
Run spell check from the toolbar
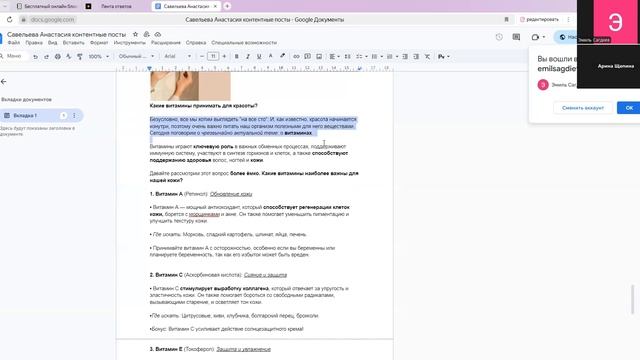[x=69, y=56]
